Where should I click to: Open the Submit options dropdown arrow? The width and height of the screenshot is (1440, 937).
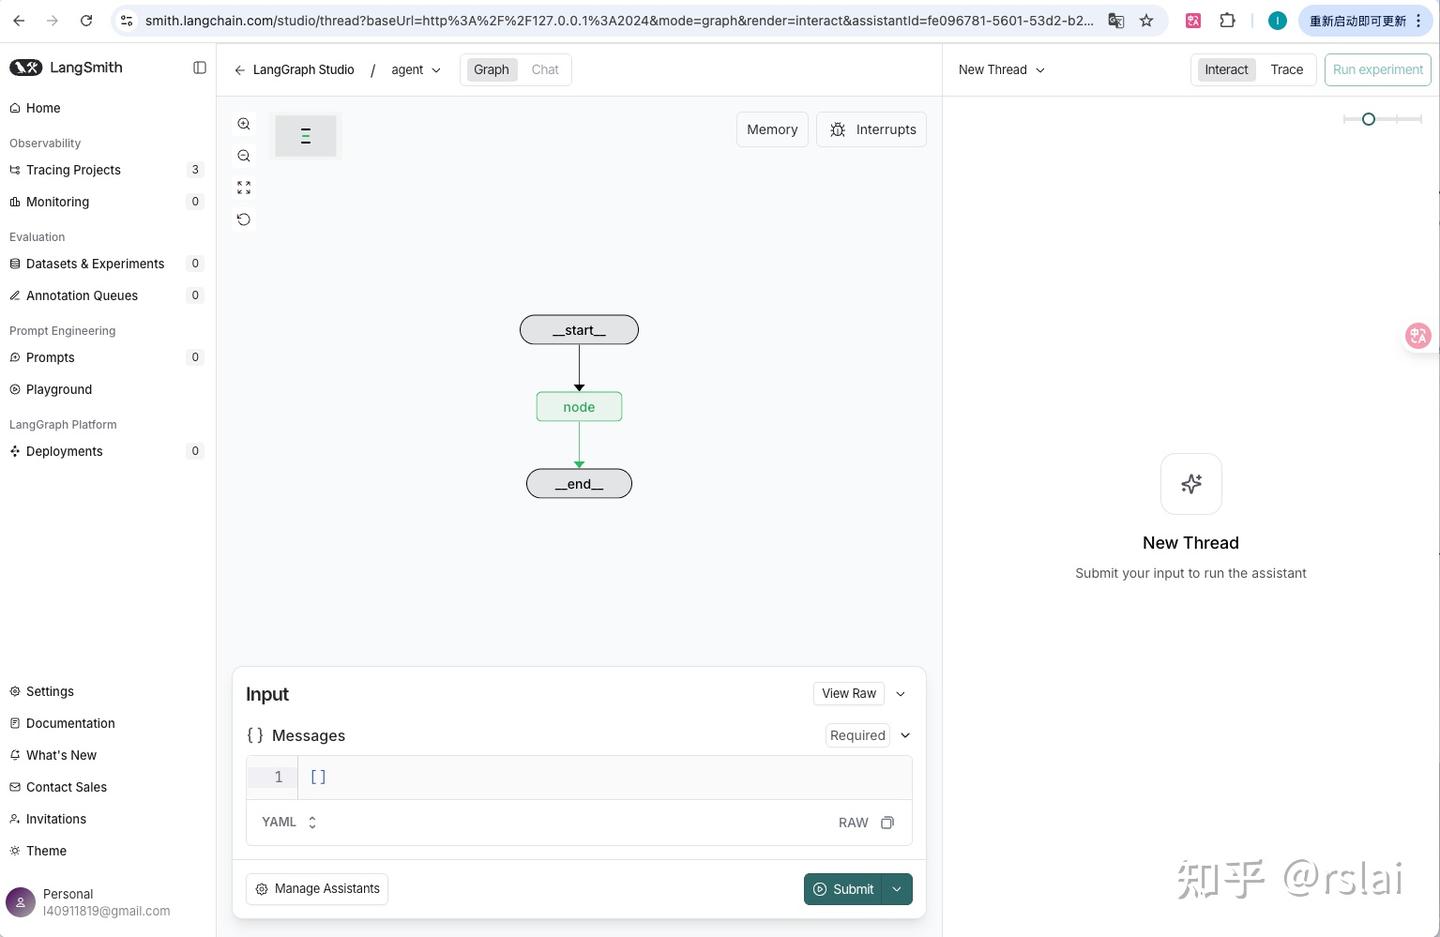pos(897,889)
